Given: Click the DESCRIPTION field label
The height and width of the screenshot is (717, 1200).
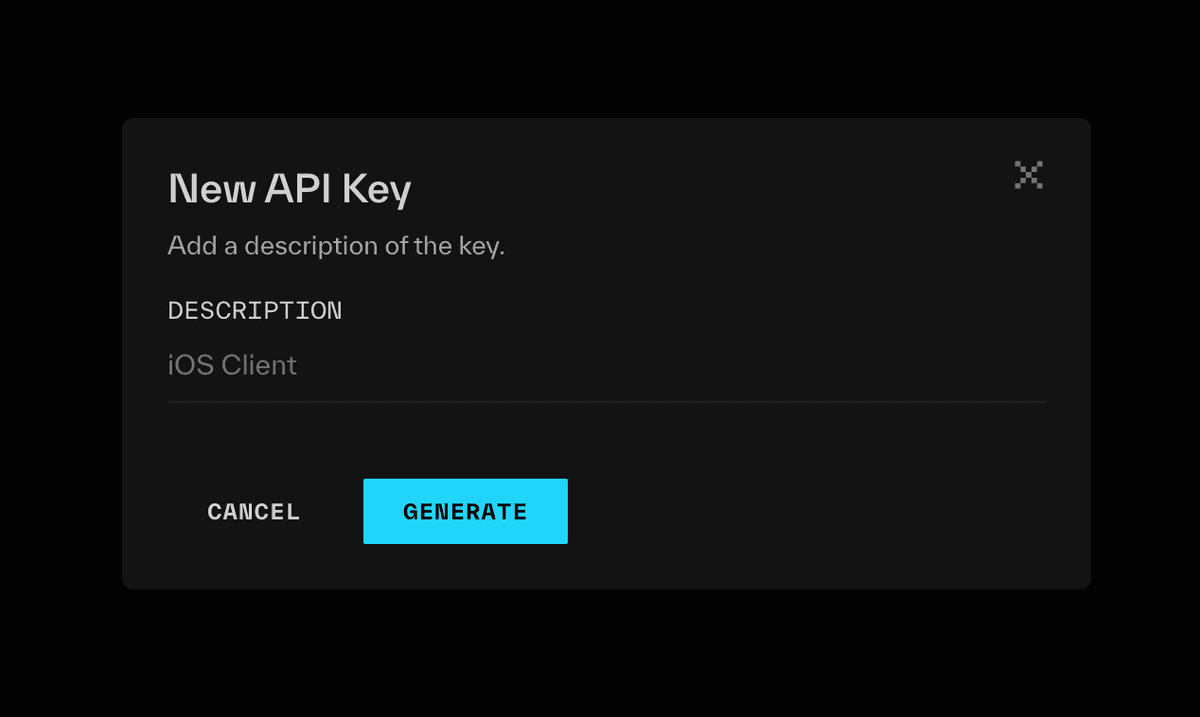Looking at the screenshot, I should 255,311.
